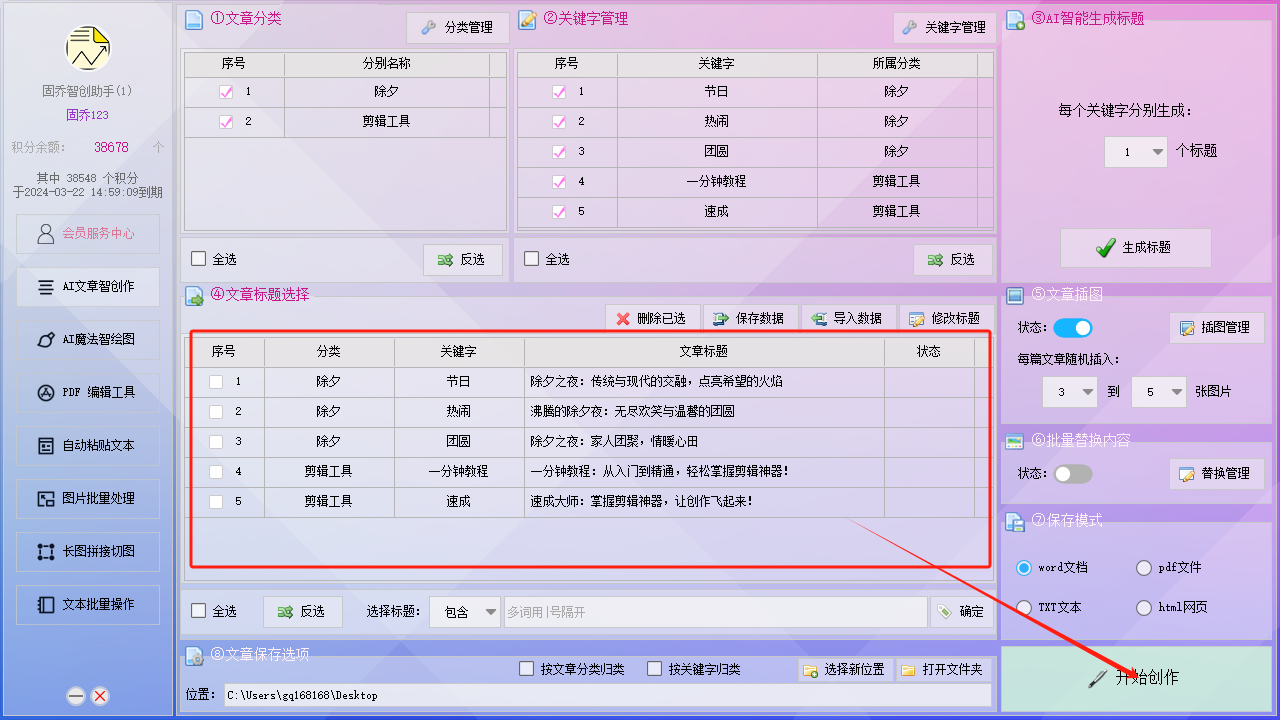
Task: Check title row 4 一分钟教程 checkbox
Action: click(216, 471)
